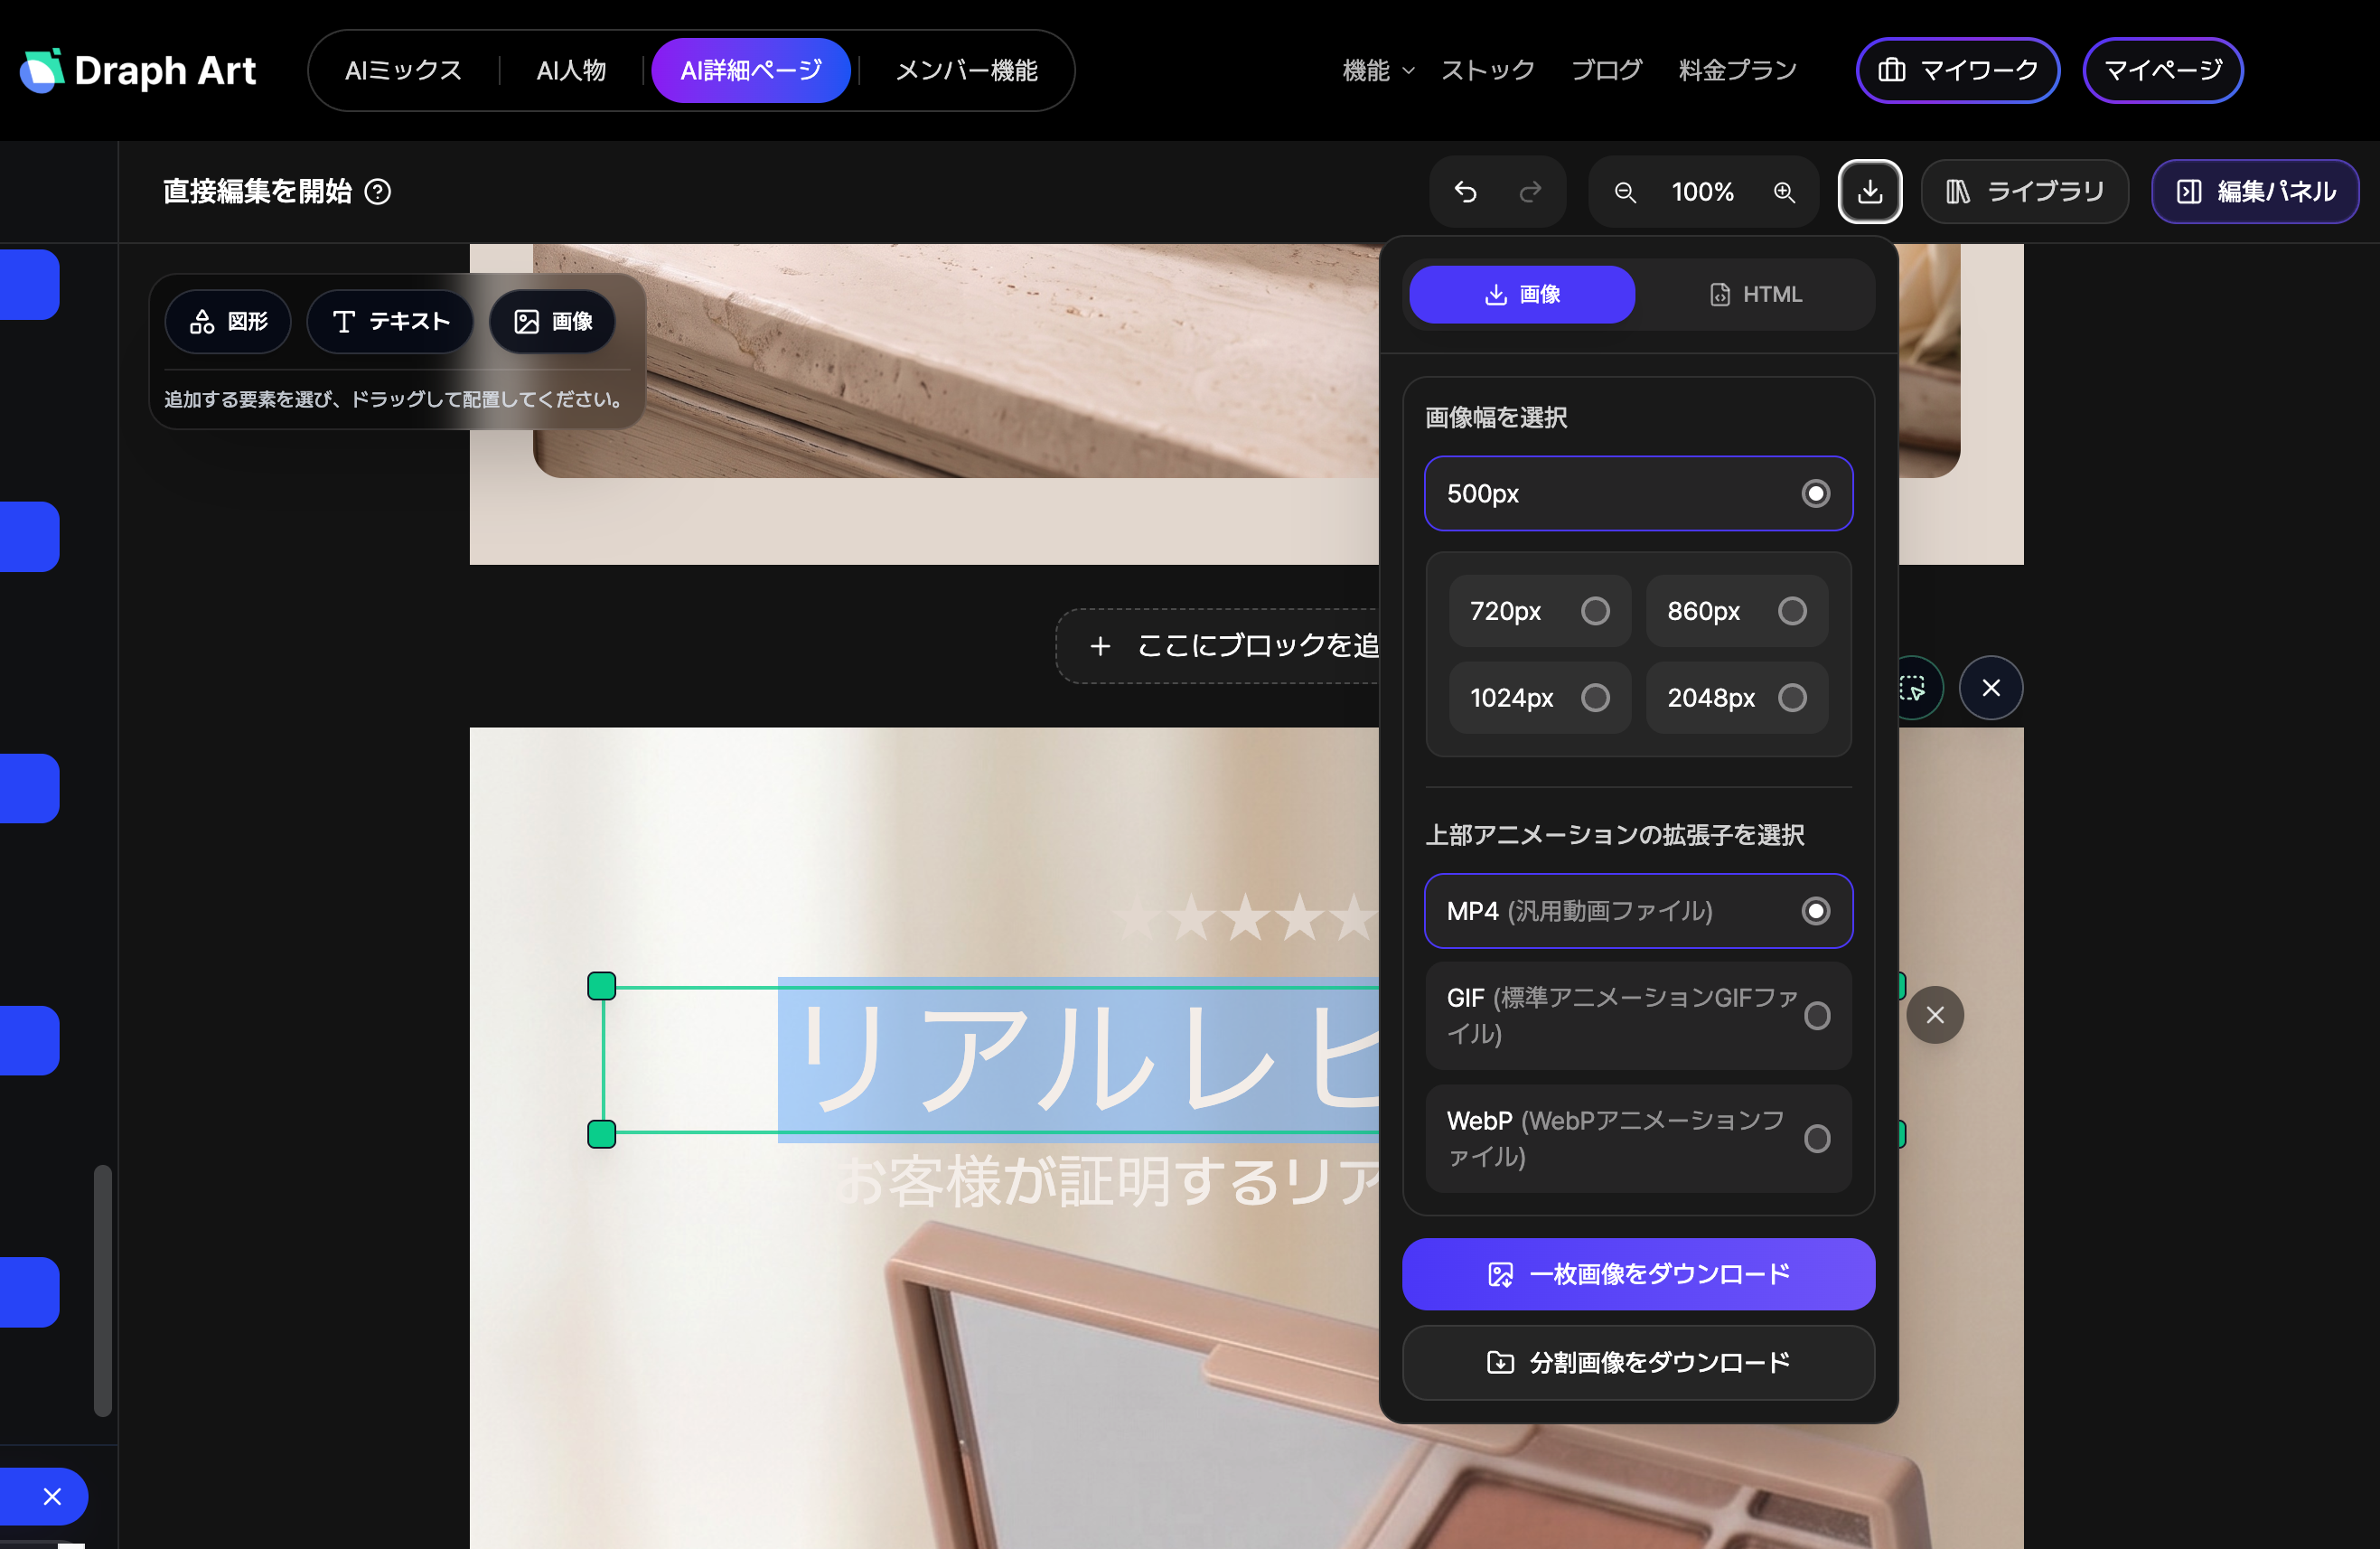Add a 画像 image element
Image resolution: width=2380 pixels, height=1549 pixels.
[x=552, y=321]
